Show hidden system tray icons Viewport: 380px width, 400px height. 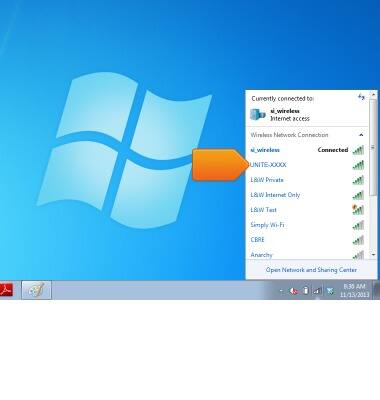[281, 291]
